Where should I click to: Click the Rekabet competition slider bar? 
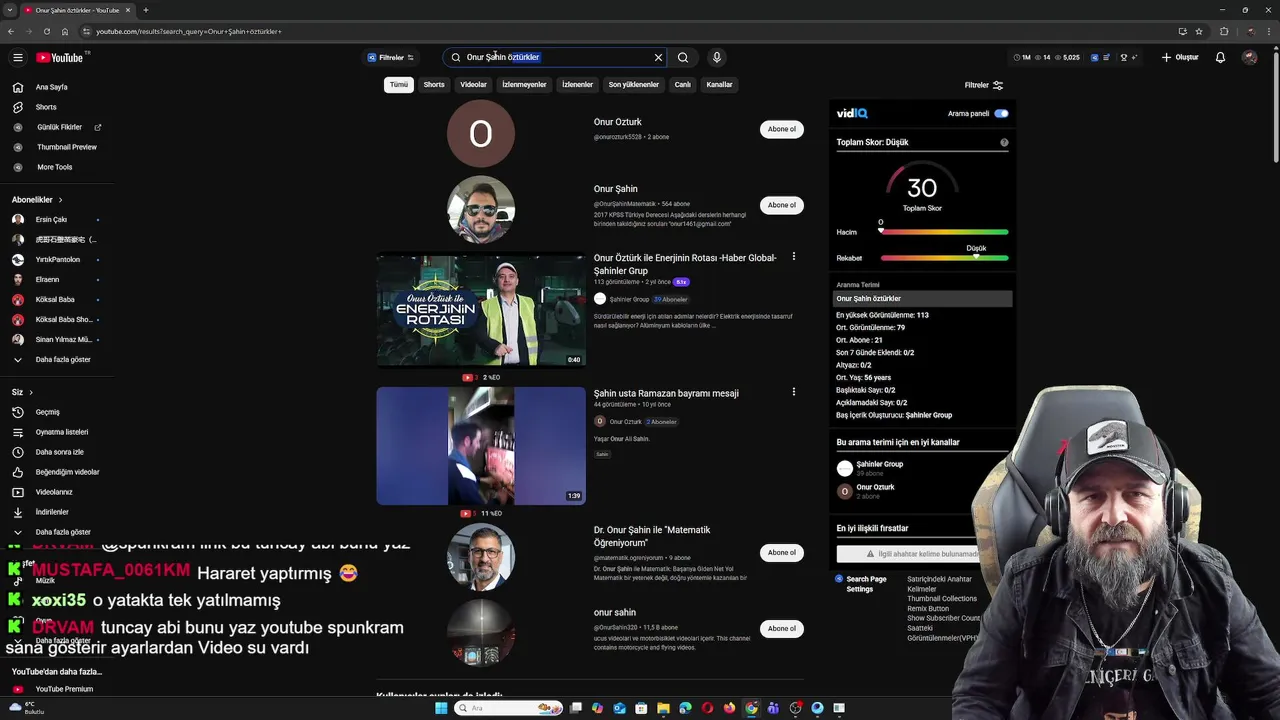click(x=944, y=258)
